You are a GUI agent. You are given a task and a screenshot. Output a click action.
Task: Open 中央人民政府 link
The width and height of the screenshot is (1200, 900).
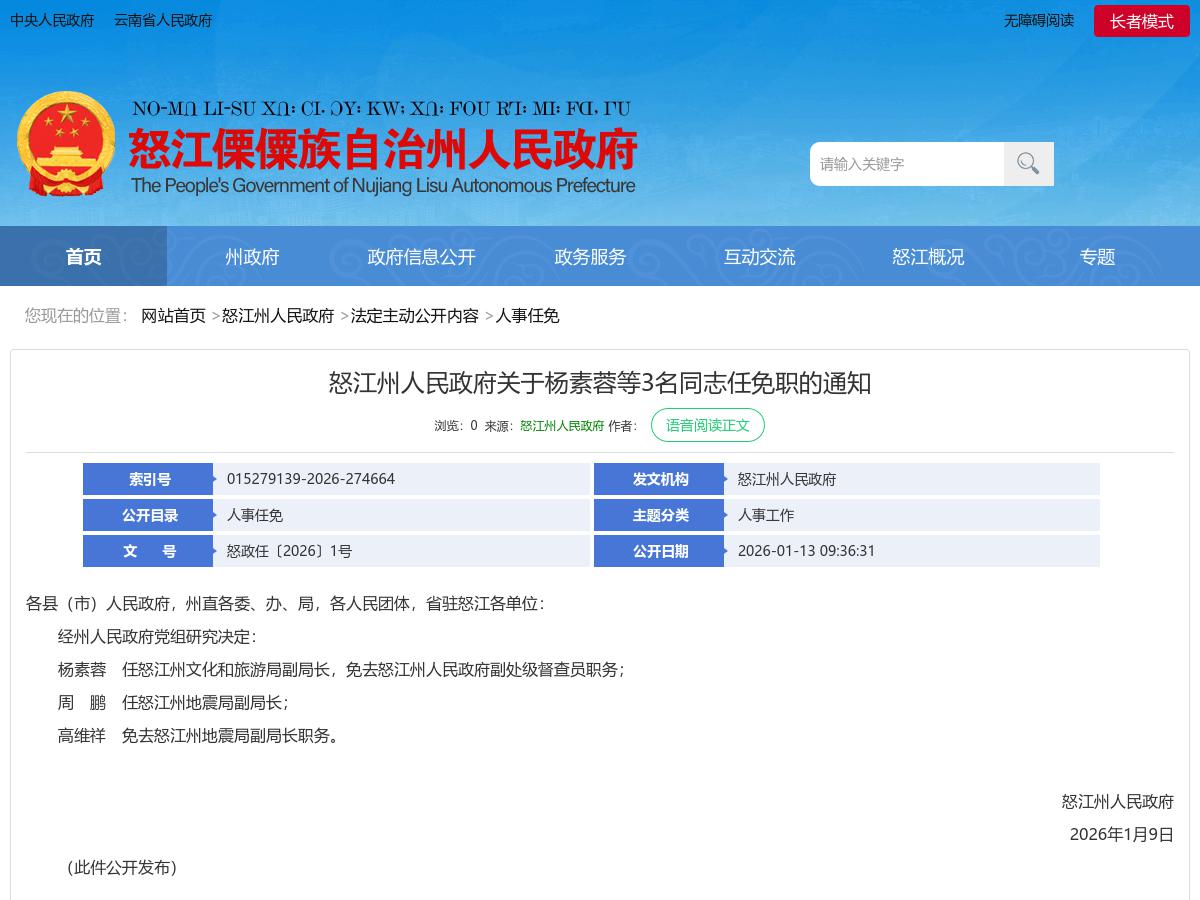point(53,20)
